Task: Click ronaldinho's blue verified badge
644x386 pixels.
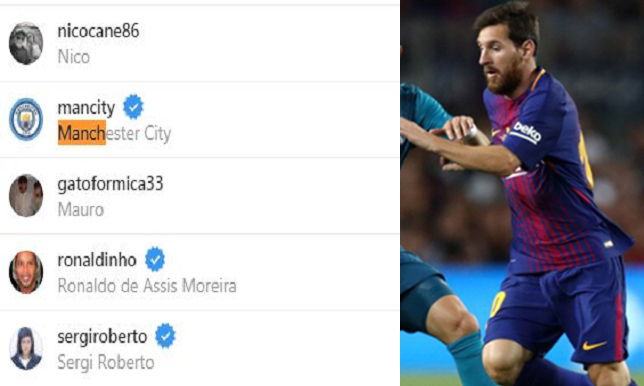Action: click(x=155, y=259)
